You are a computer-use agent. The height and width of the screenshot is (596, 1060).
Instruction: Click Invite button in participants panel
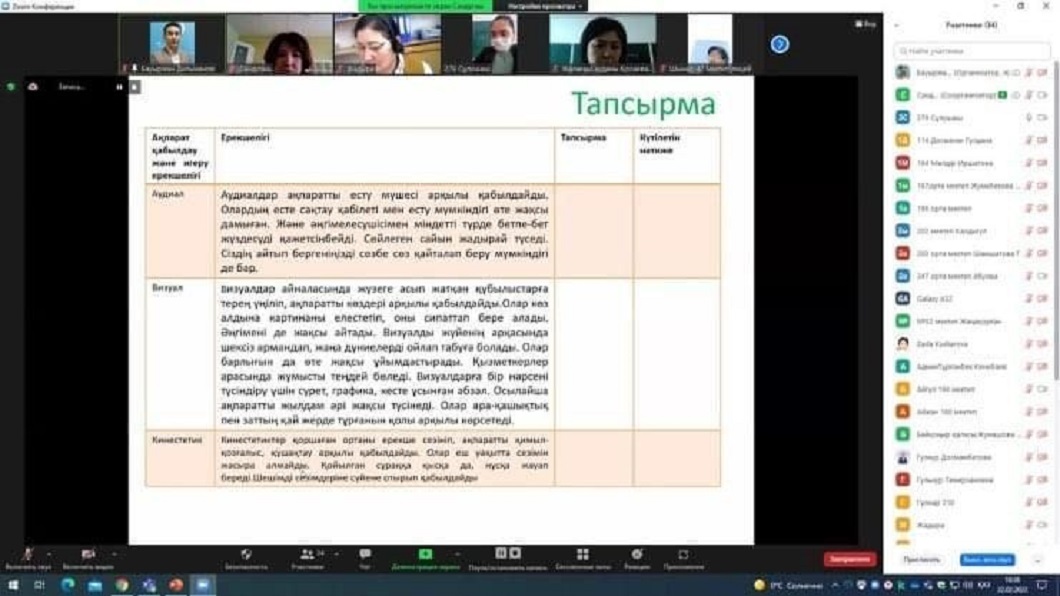click(921, 560)
